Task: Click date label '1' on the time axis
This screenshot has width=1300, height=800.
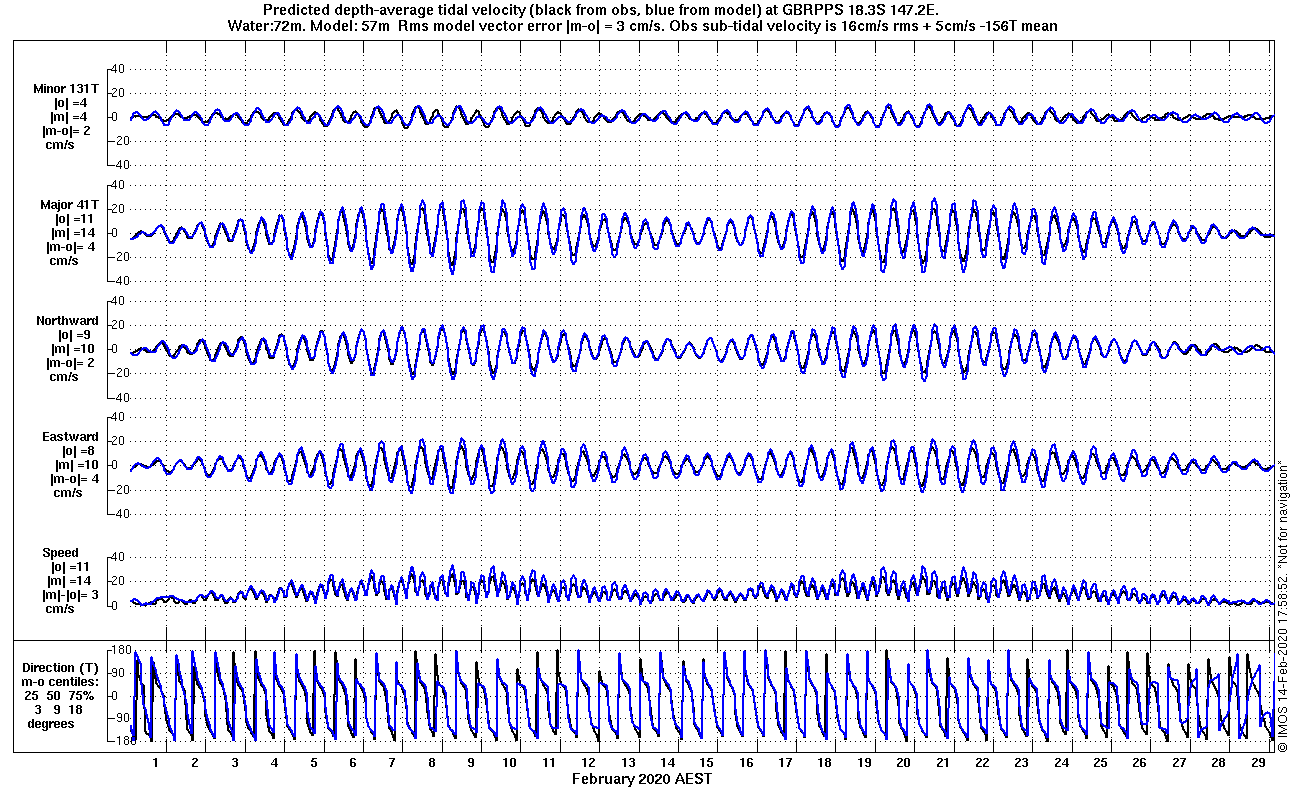Action: coord(156,763)
